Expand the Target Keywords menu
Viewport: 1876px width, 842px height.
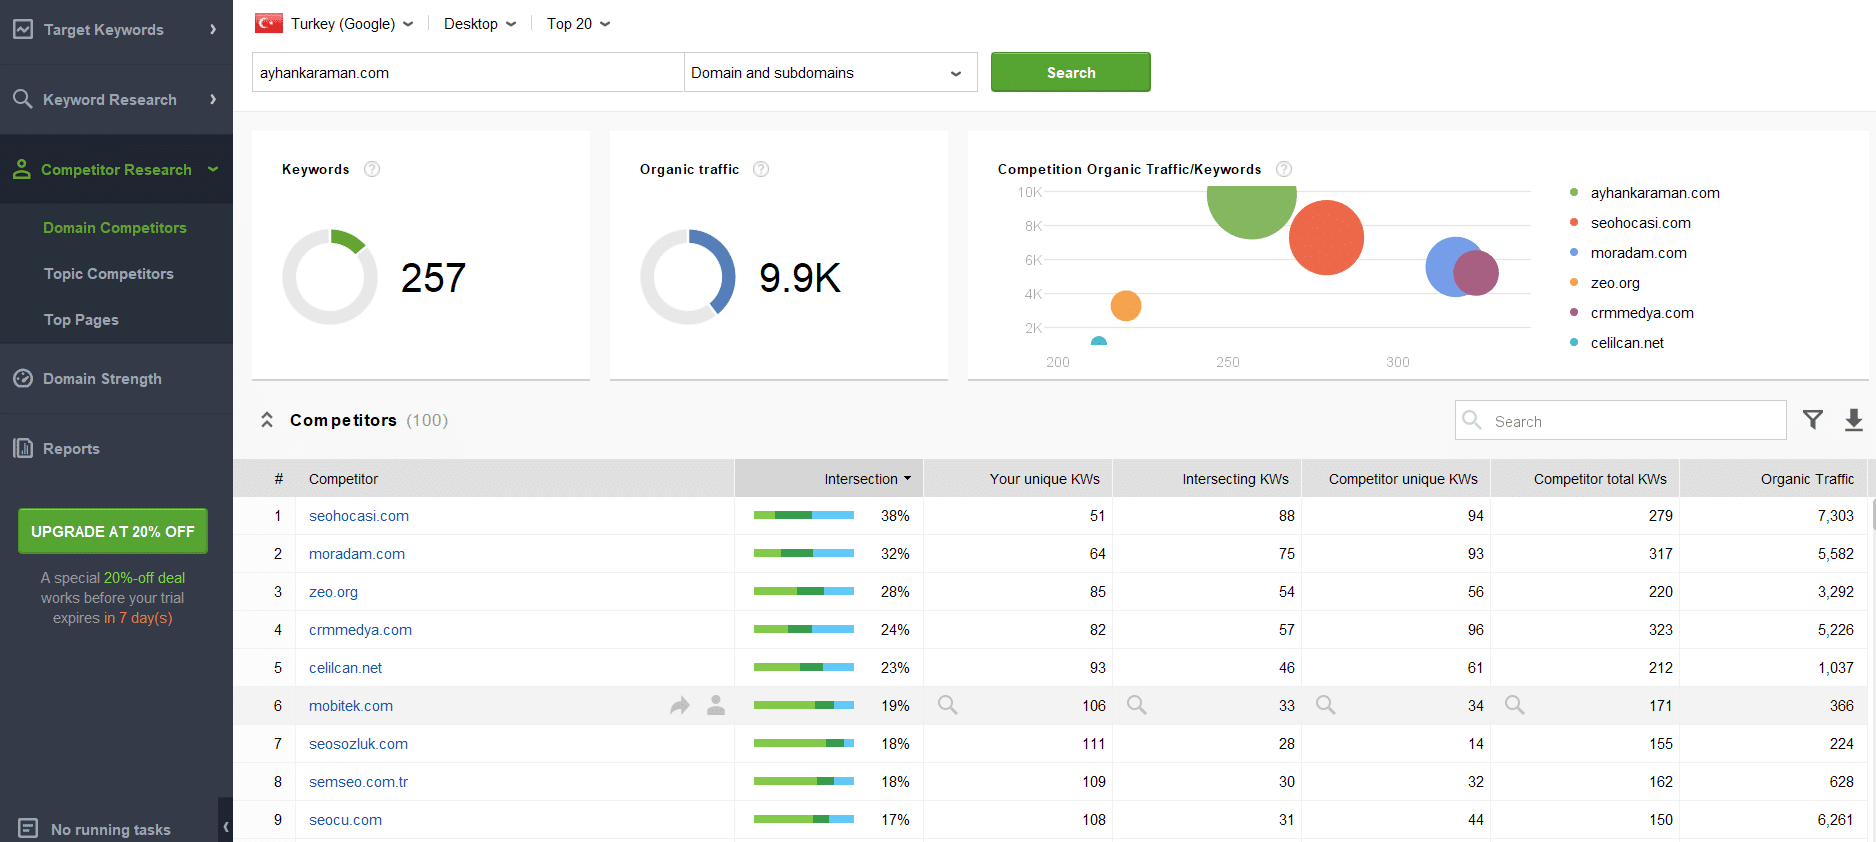point(213,29)
